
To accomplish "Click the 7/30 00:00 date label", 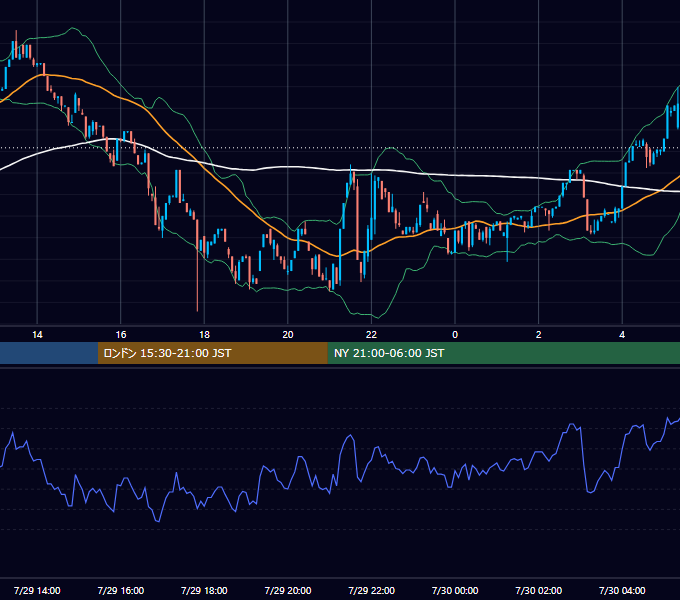I will [x=455, y=590].
